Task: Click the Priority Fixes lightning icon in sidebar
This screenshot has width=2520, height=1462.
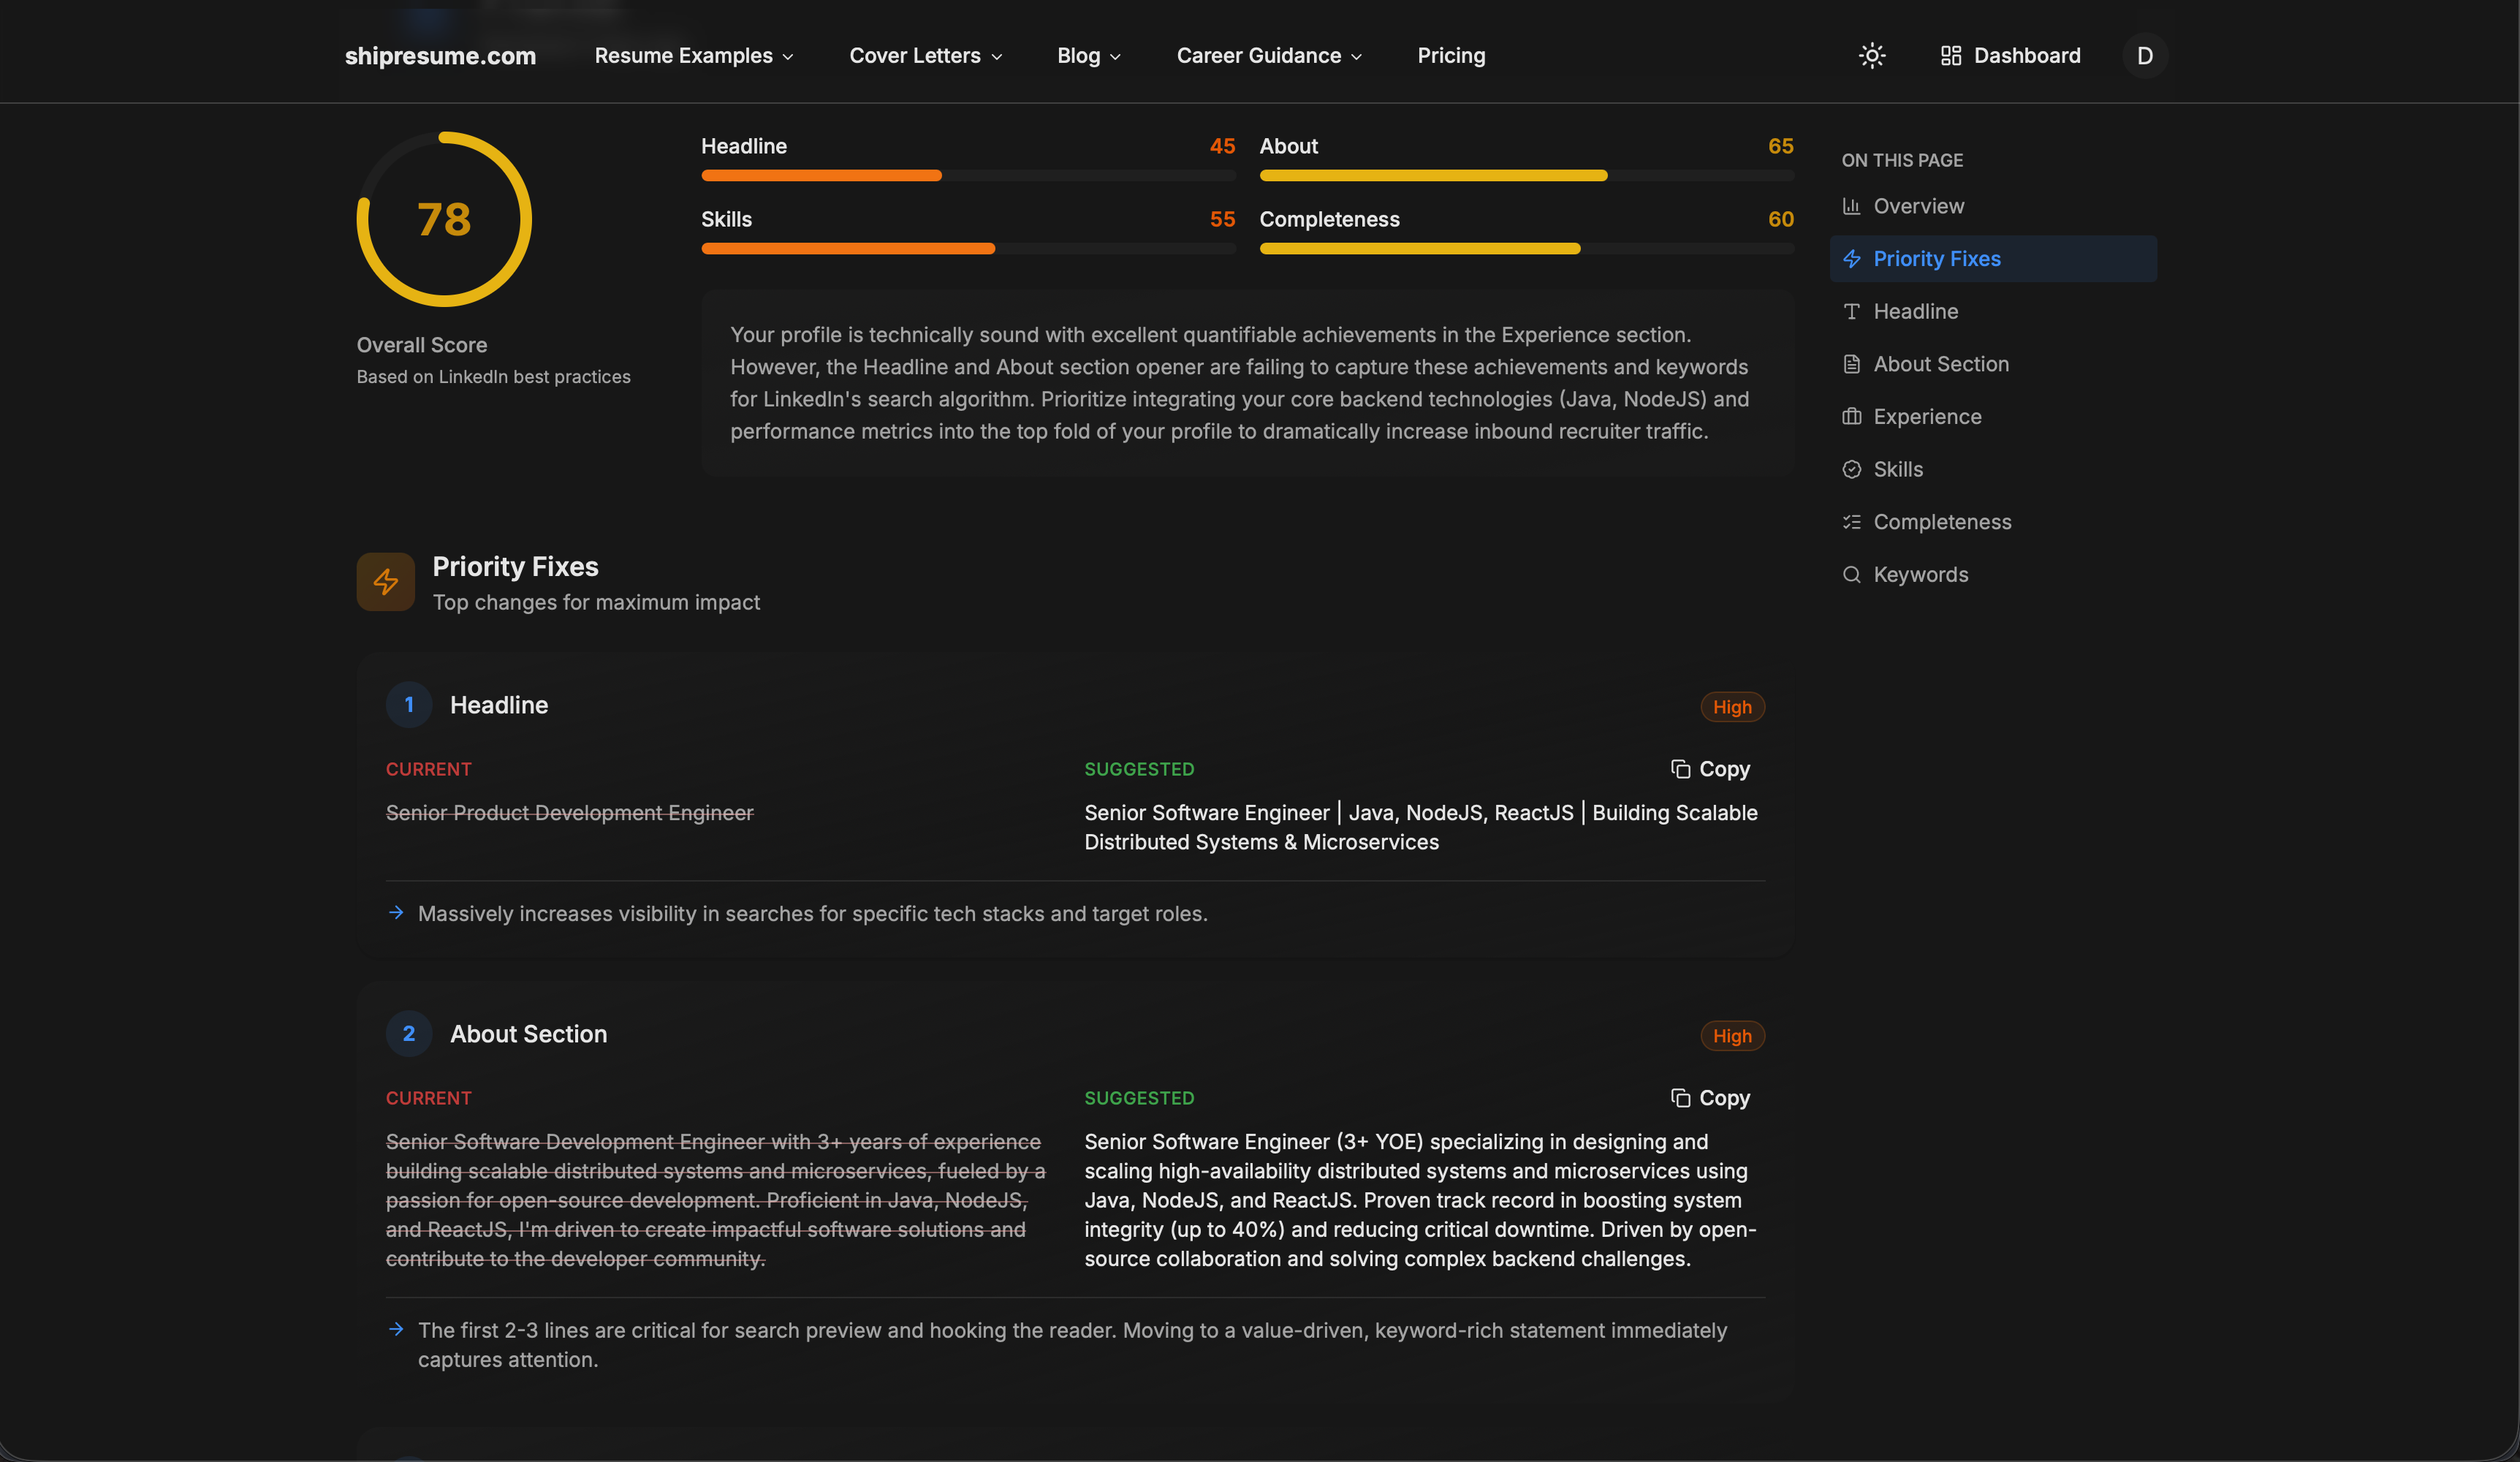Action: click(x=1852, y=258)
